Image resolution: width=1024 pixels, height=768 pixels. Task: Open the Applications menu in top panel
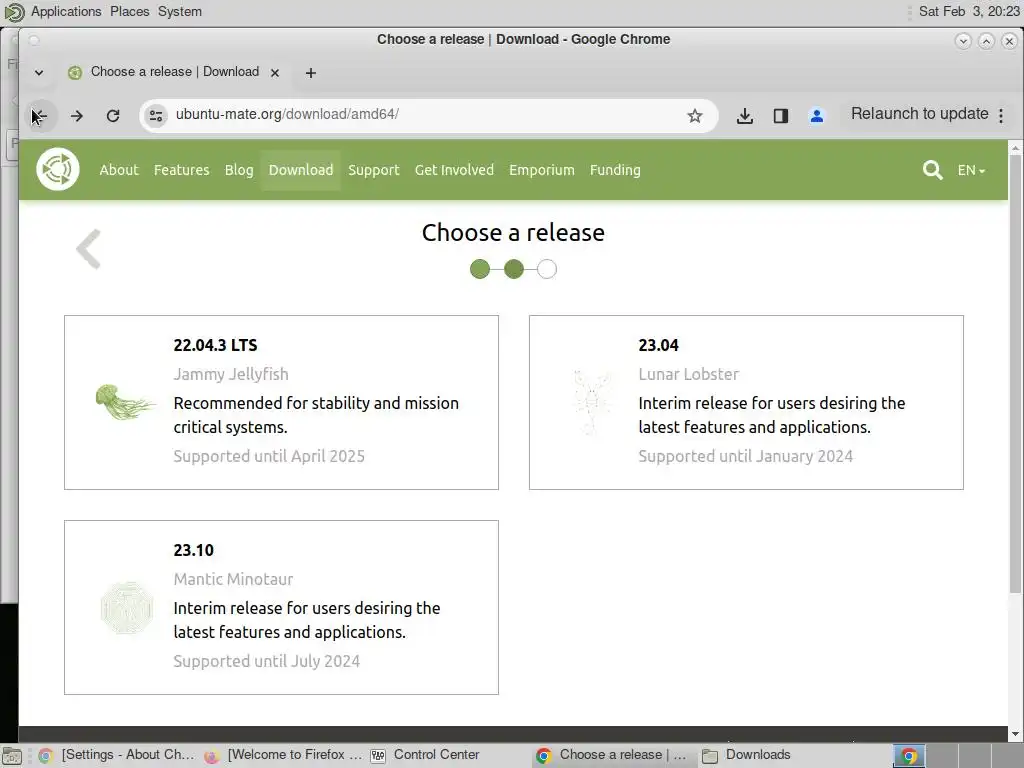point(66,12)
